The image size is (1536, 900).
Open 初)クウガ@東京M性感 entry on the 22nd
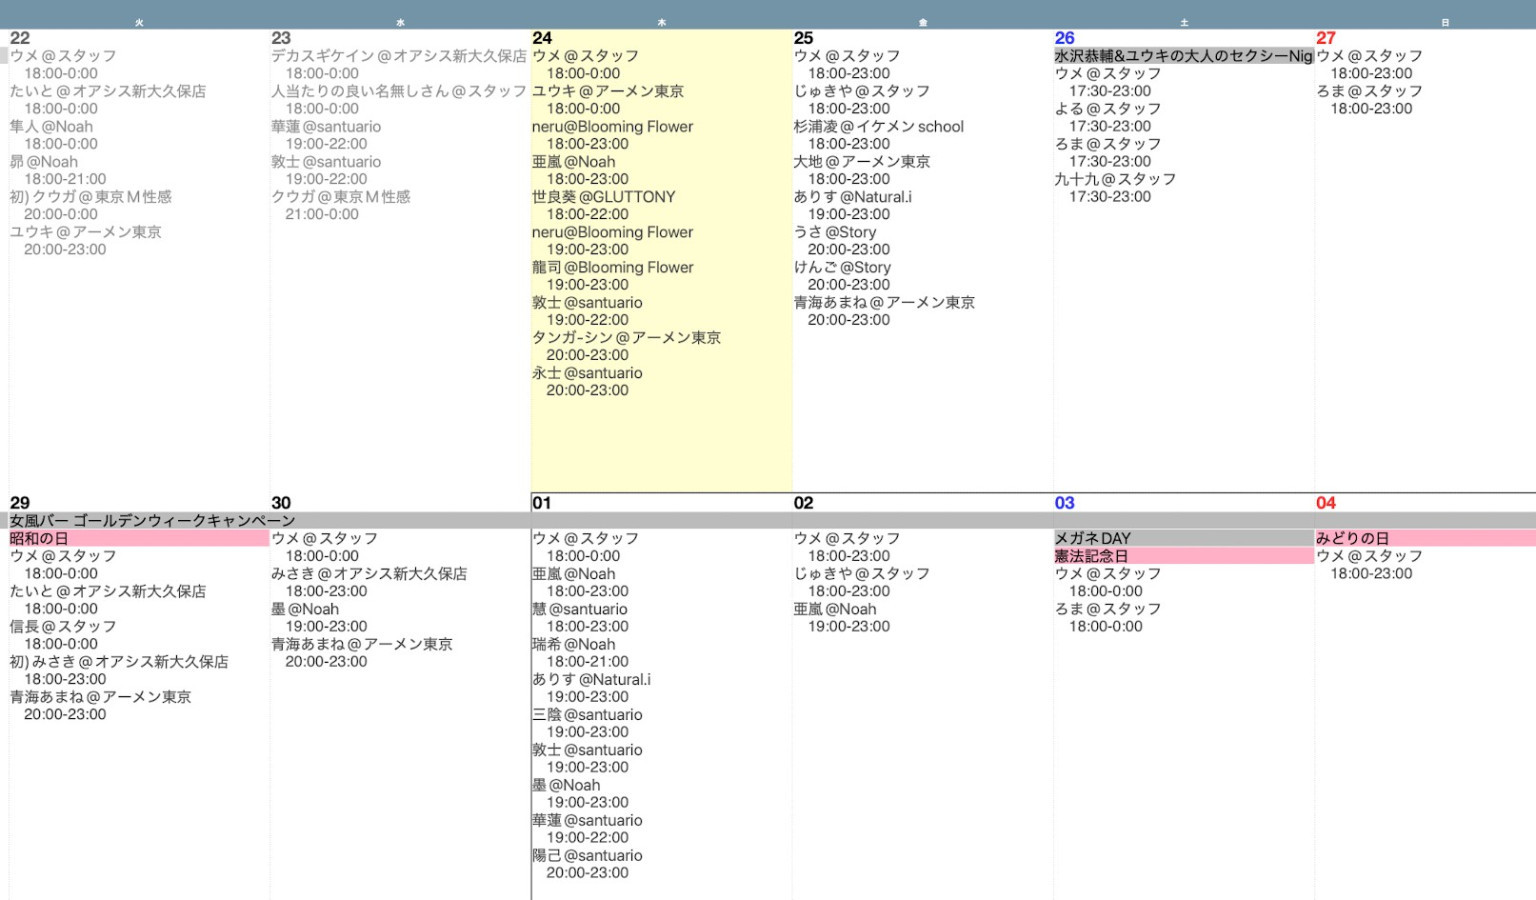click(91, 197)
